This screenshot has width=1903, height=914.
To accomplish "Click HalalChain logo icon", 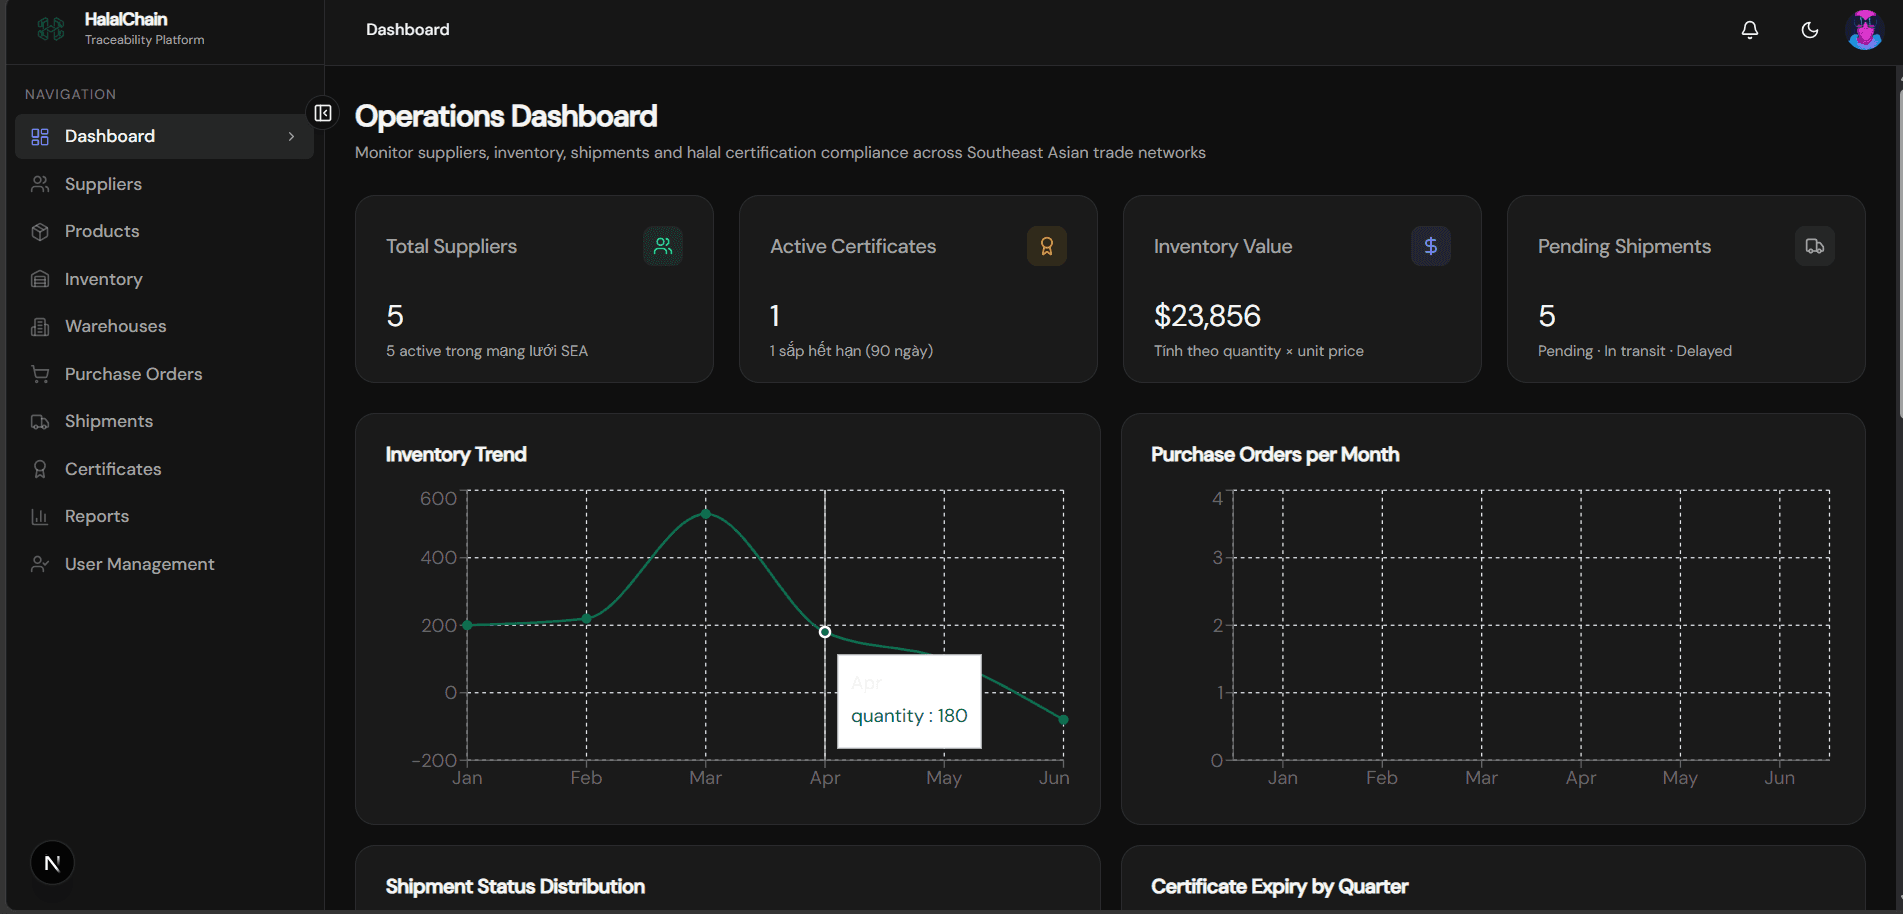I will 51,29.
